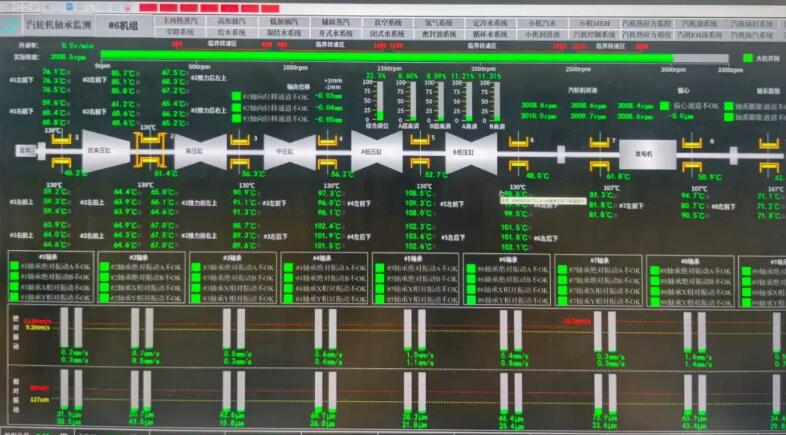The image size is (786, 435).
Task: Click the #1轴向位移通道不OK green indicator
Action: (x=237, y=96)
